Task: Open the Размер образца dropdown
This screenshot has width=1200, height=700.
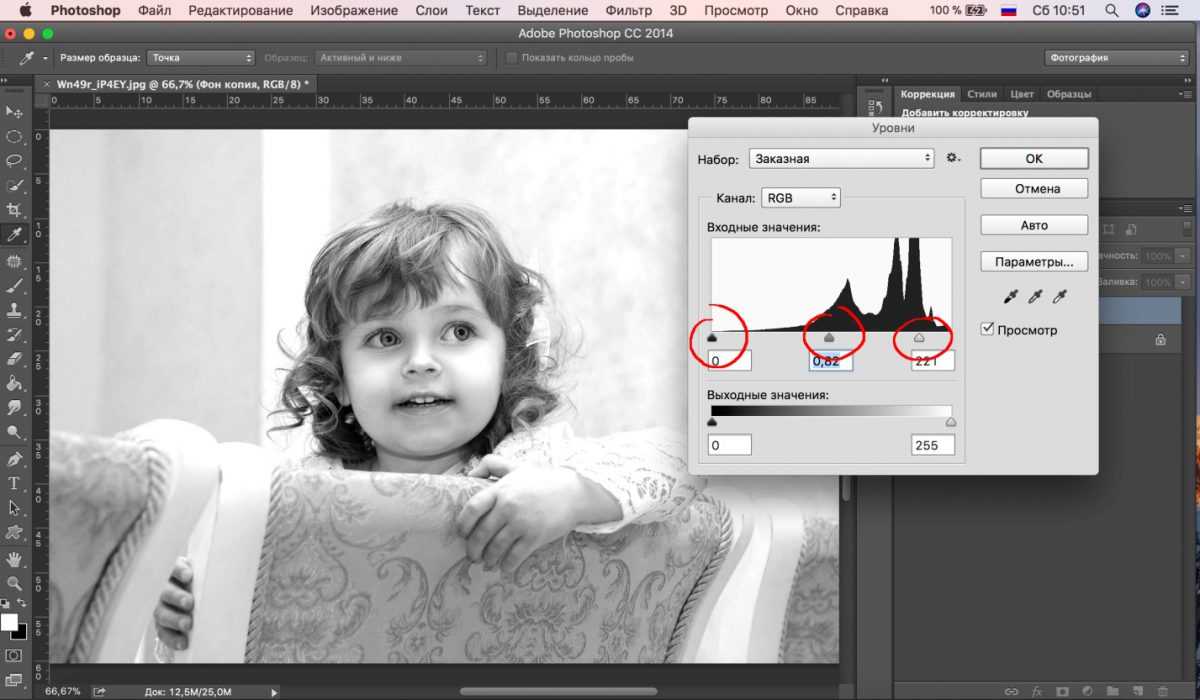Action: tap(201, 58)
